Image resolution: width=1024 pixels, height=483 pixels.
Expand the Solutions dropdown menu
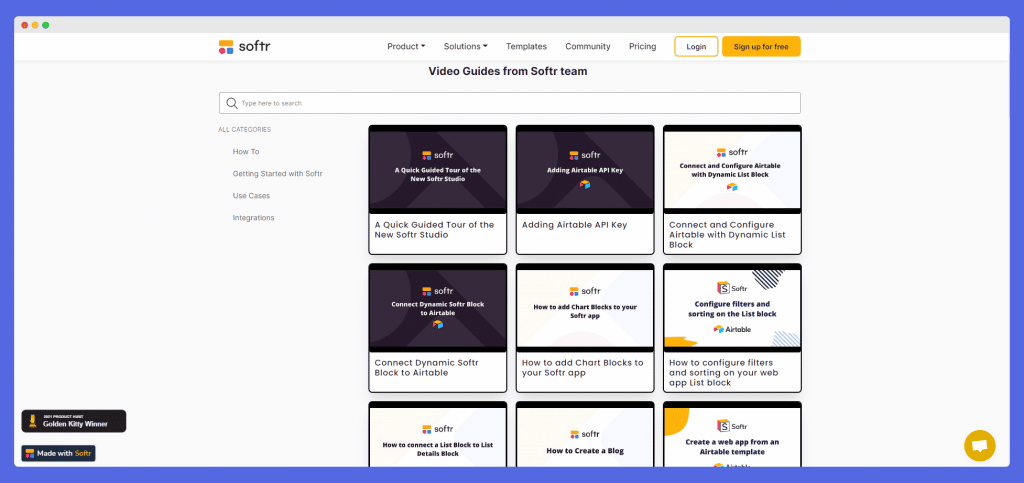(466, 46)
